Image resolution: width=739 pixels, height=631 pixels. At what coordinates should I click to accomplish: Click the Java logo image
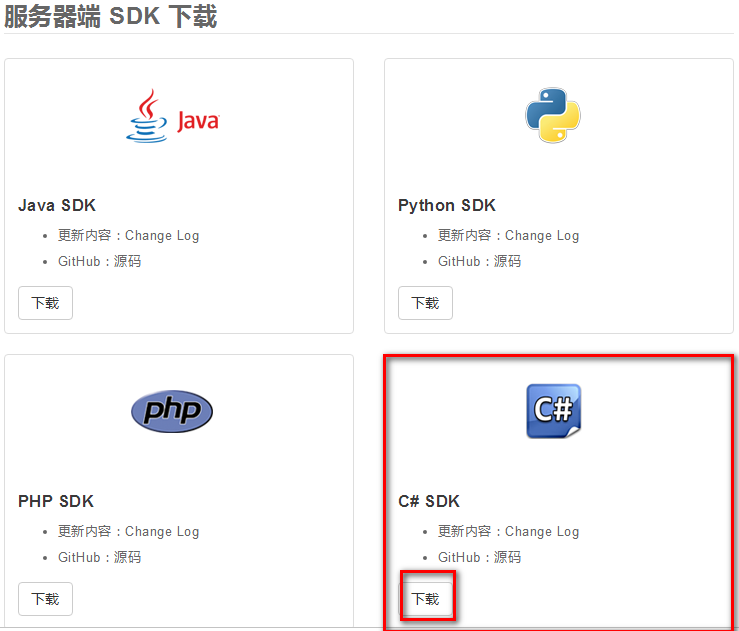pos(172,116)
